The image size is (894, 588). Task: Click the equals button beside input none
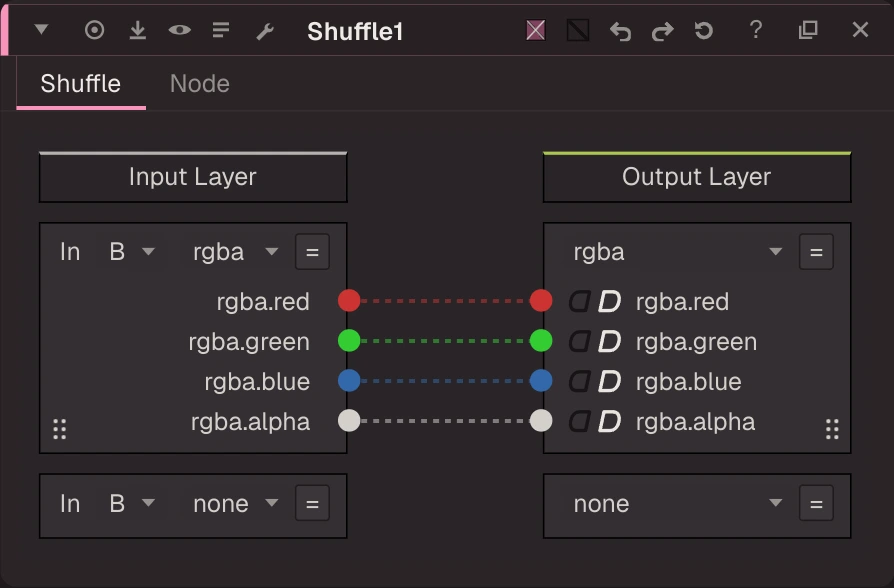click(312, 503)
